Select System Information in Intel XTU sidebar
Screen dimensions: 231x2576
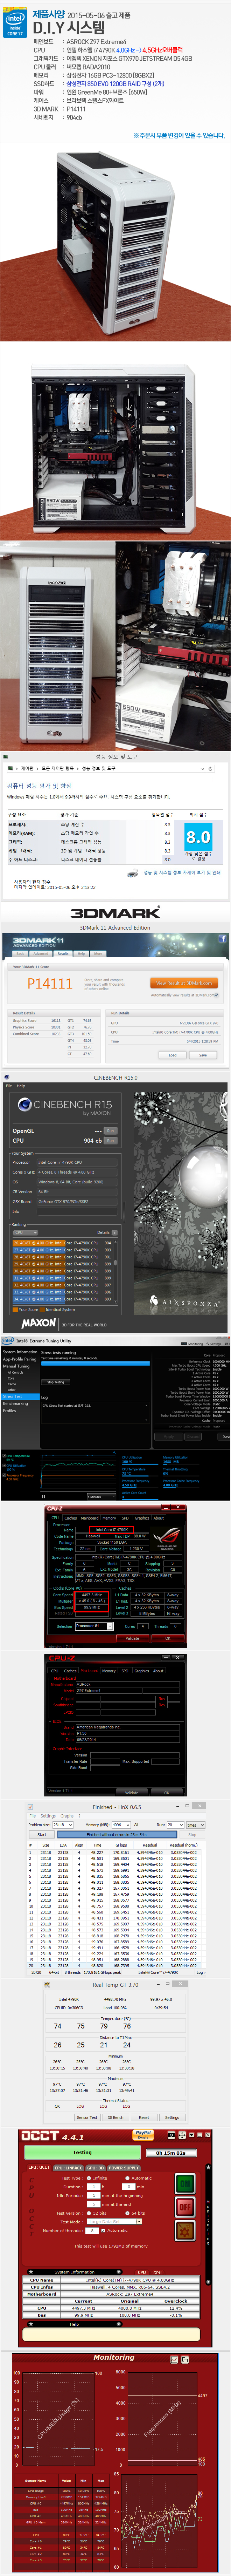pos(20,1352)
